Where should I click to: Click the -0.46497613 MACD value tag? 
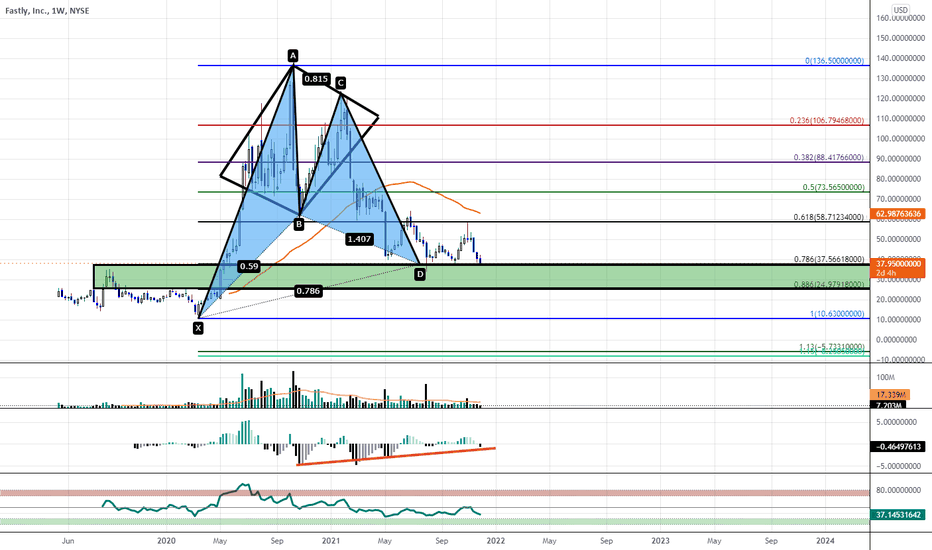tap(898, 447)
